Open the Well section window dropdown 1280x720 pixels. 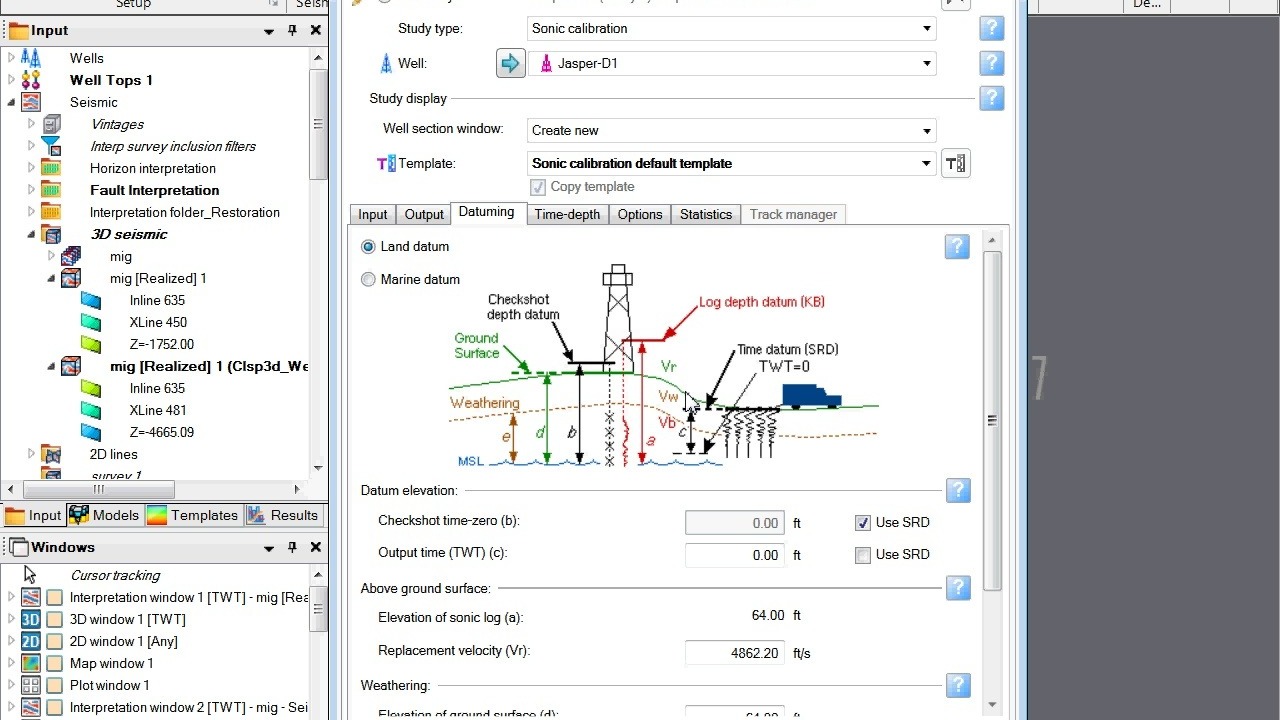coord(927,130)
